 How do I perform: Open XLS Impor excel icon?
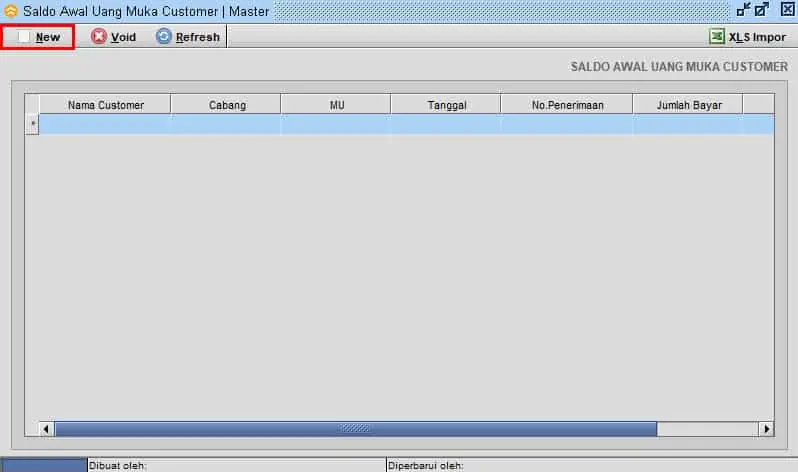[717, 36]
